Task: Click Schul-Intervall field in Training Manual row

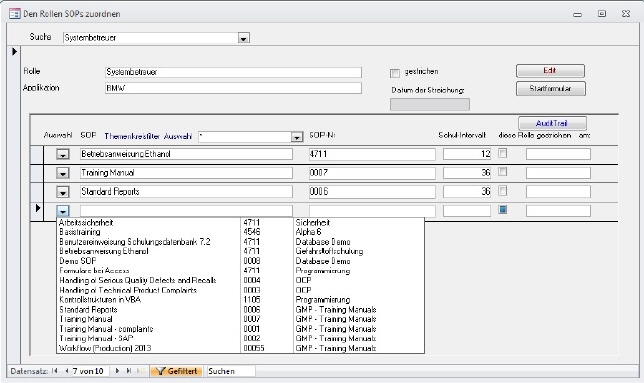Action: [467, 173]
